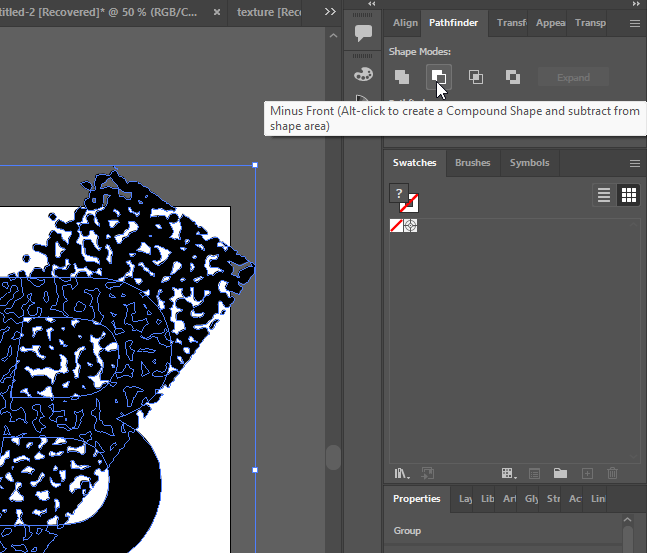Screen dimensions: 647x553
Task: Open the Comments panel speech bubble icon
Action: point(363,33)
